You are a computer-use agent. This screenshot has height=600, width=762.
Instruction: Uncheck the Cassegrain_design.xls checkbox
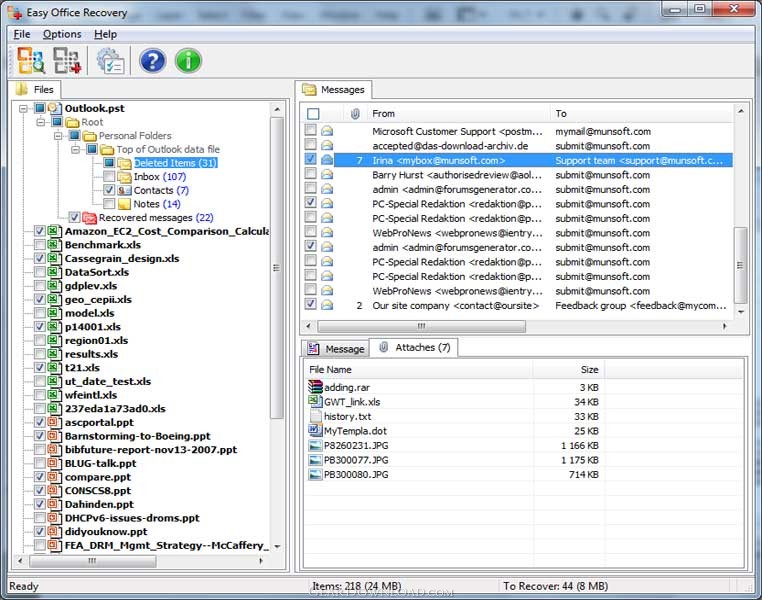tap(40, 258)
